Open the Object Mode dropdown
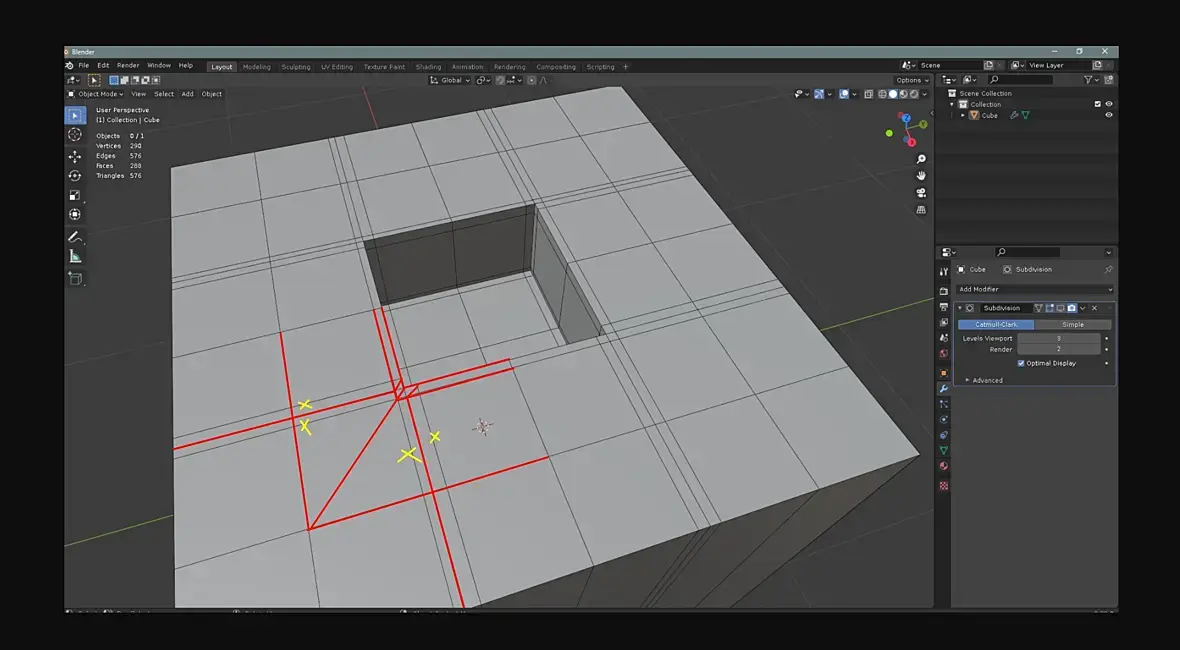 [x=96, y=94]
